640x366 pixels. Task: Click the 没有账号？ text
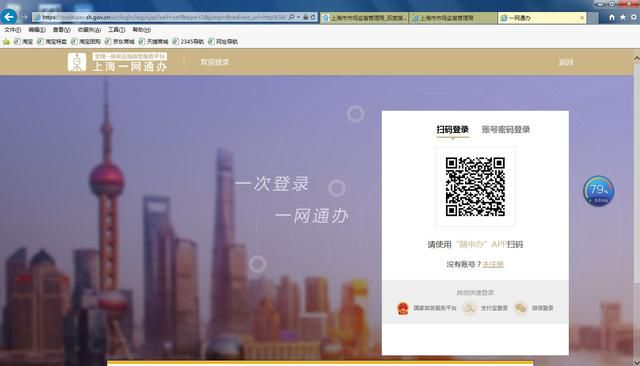tap(464, 264)
